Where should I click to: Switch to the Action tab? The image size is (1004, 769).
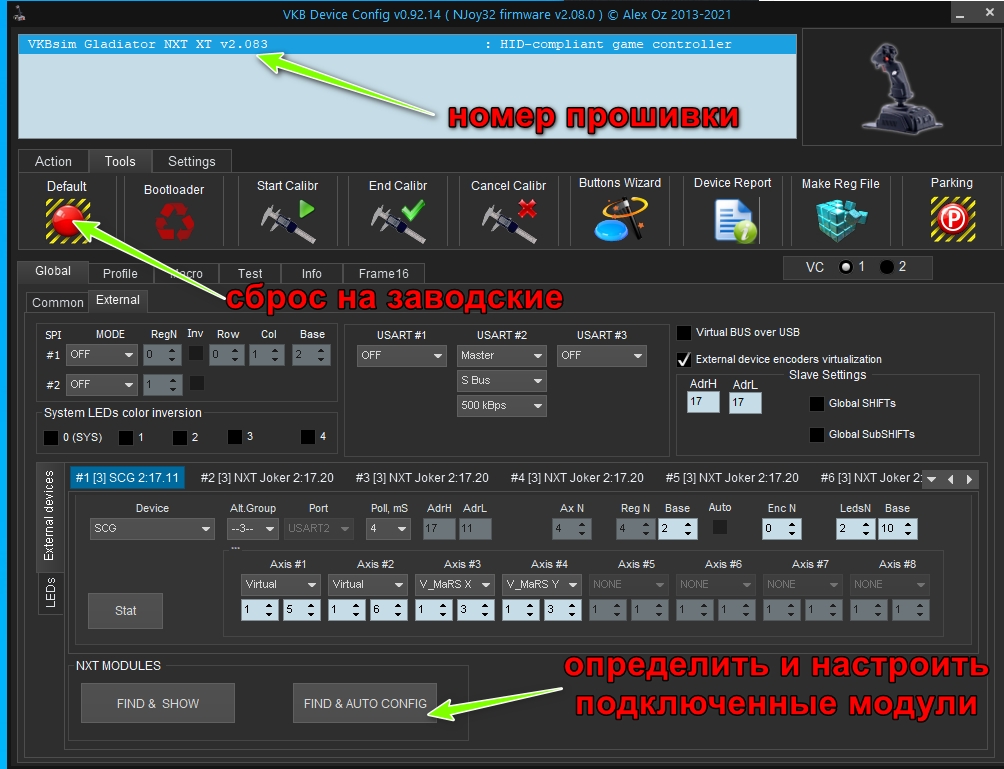click(x=53, y=161)
